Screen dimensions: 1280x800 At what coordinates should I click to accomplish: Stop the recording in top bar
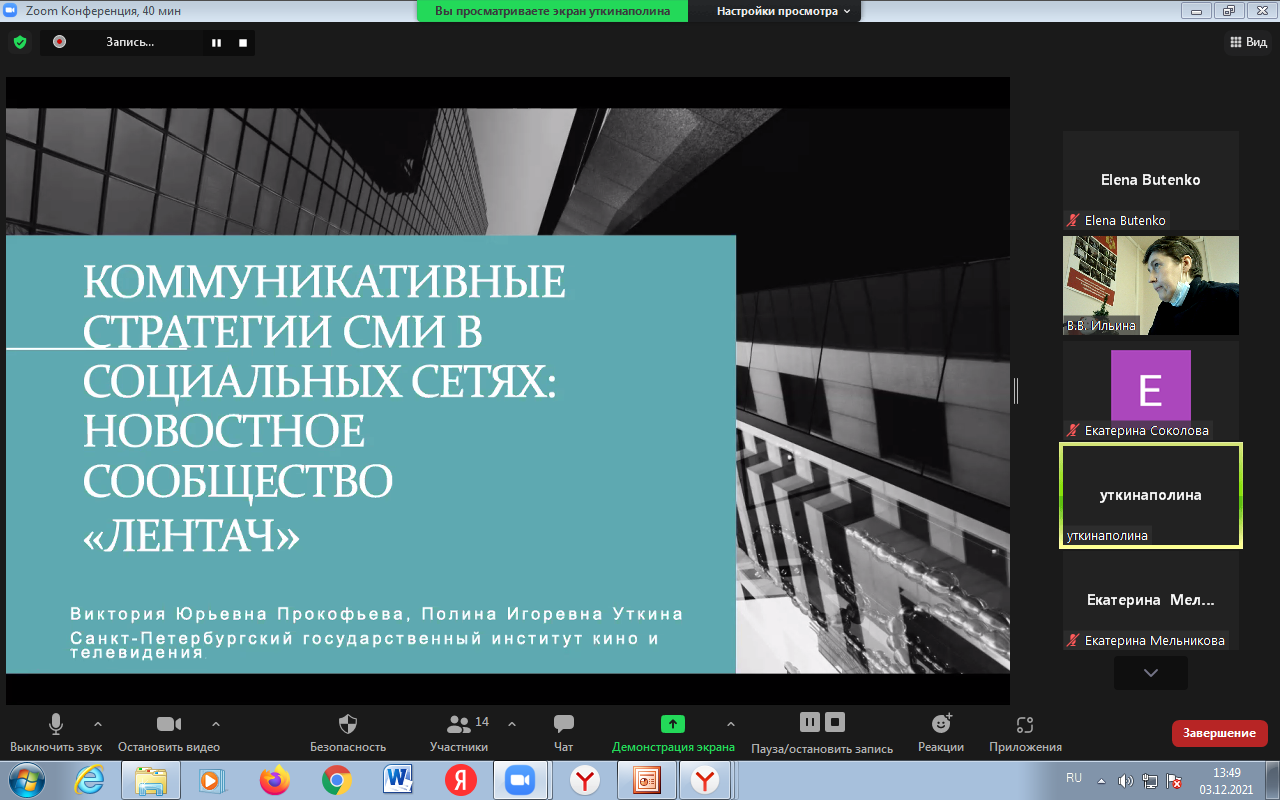click(x=243, y=43)
